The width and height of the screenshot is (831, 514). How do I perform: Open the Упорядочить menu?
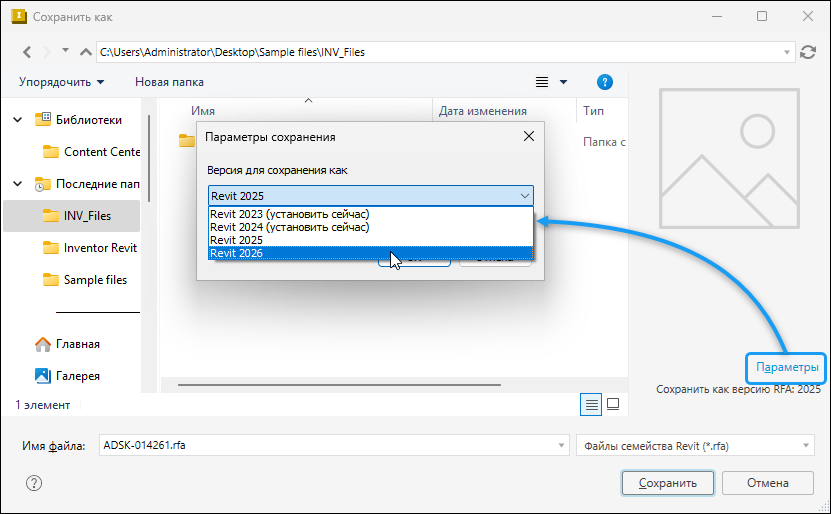(61, 82)
